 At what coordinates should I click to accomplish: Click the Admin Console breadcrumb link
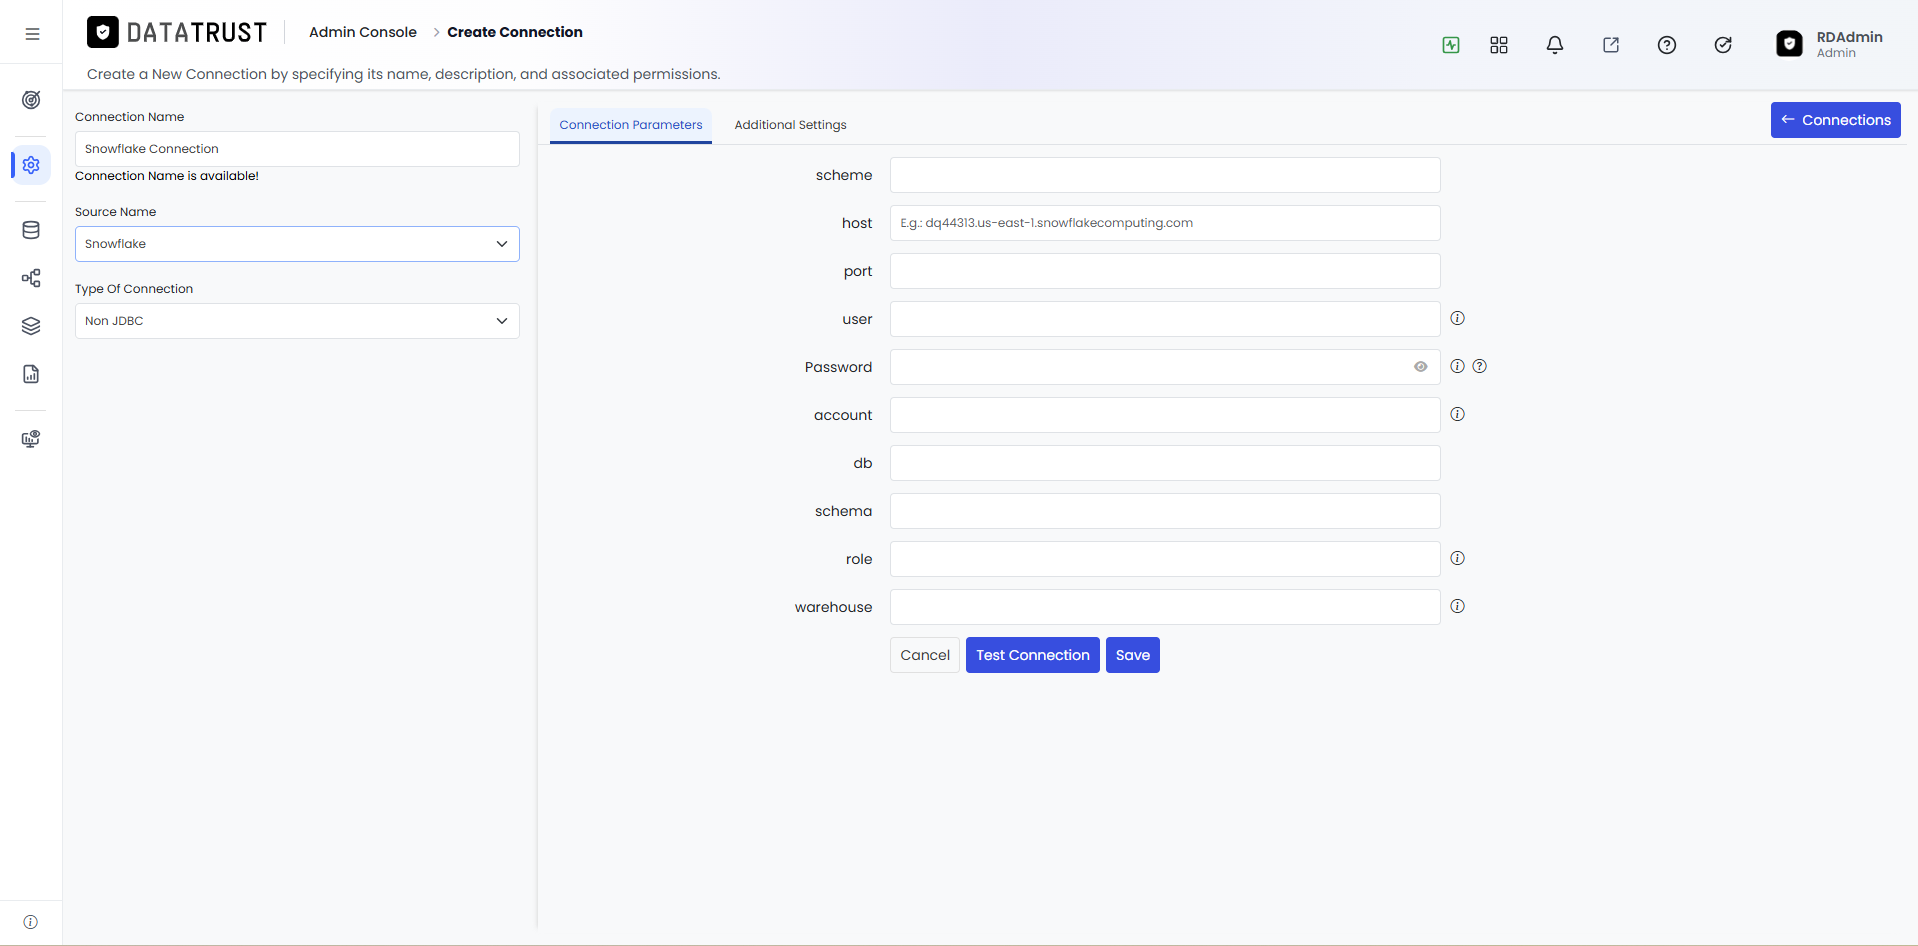(363, 32)
